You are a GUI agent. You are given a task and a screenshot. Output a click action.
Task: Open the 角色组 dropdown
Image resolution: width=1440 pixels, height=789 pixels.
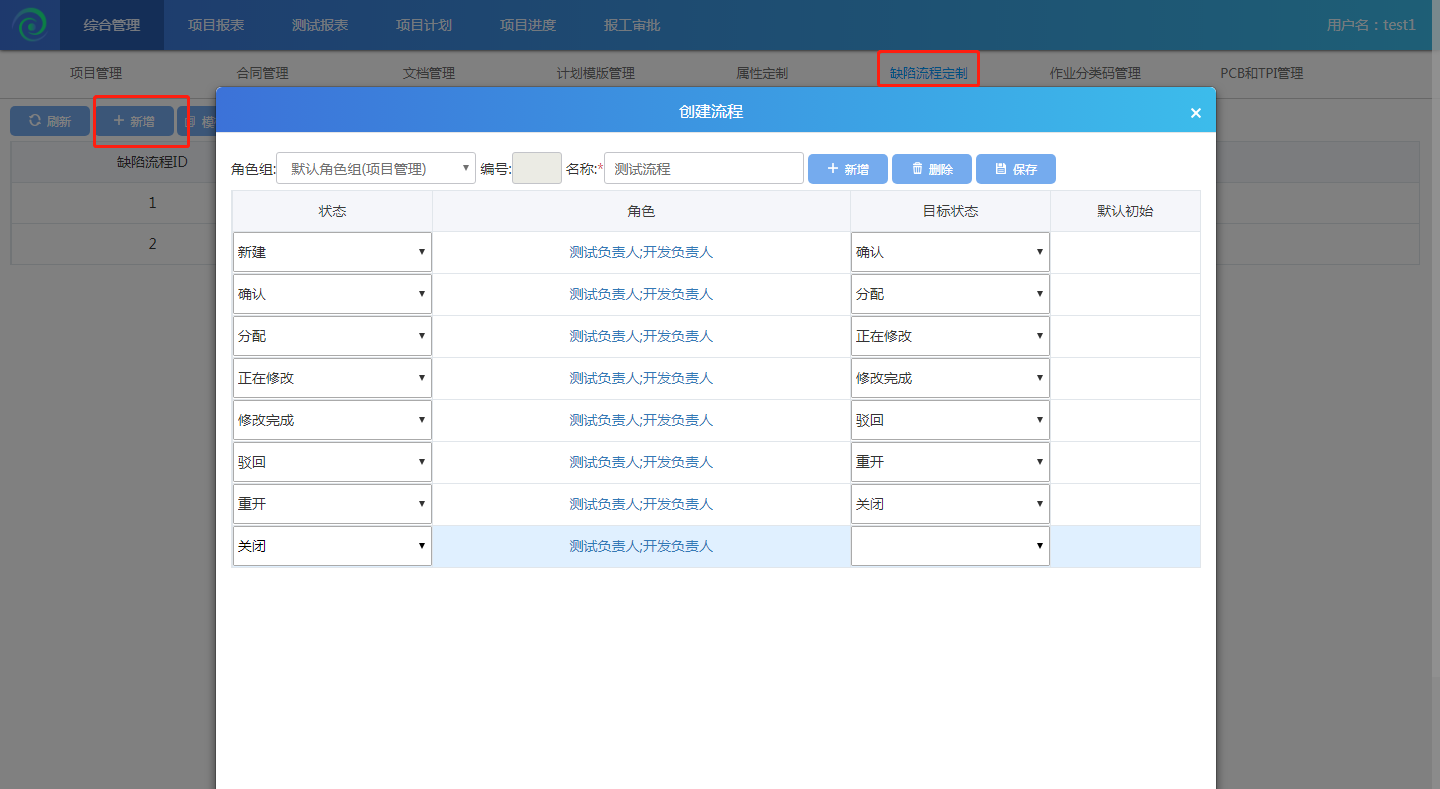click(376, 169)
